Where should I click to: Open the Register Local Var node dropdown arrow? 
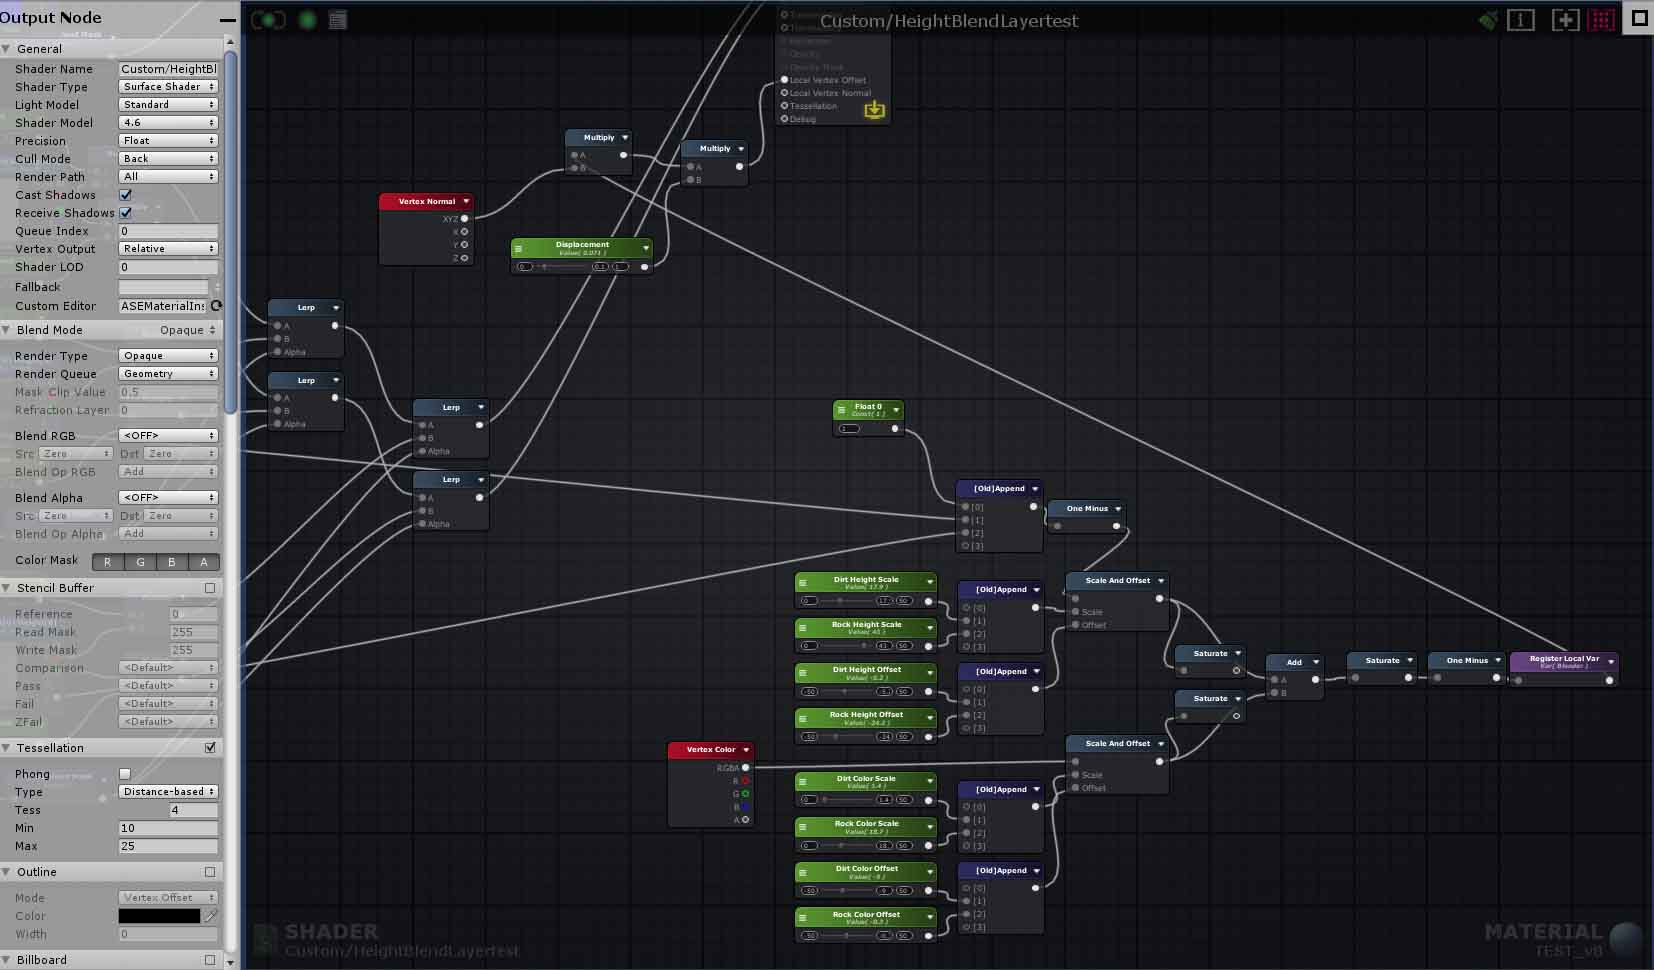point(1611,661)
